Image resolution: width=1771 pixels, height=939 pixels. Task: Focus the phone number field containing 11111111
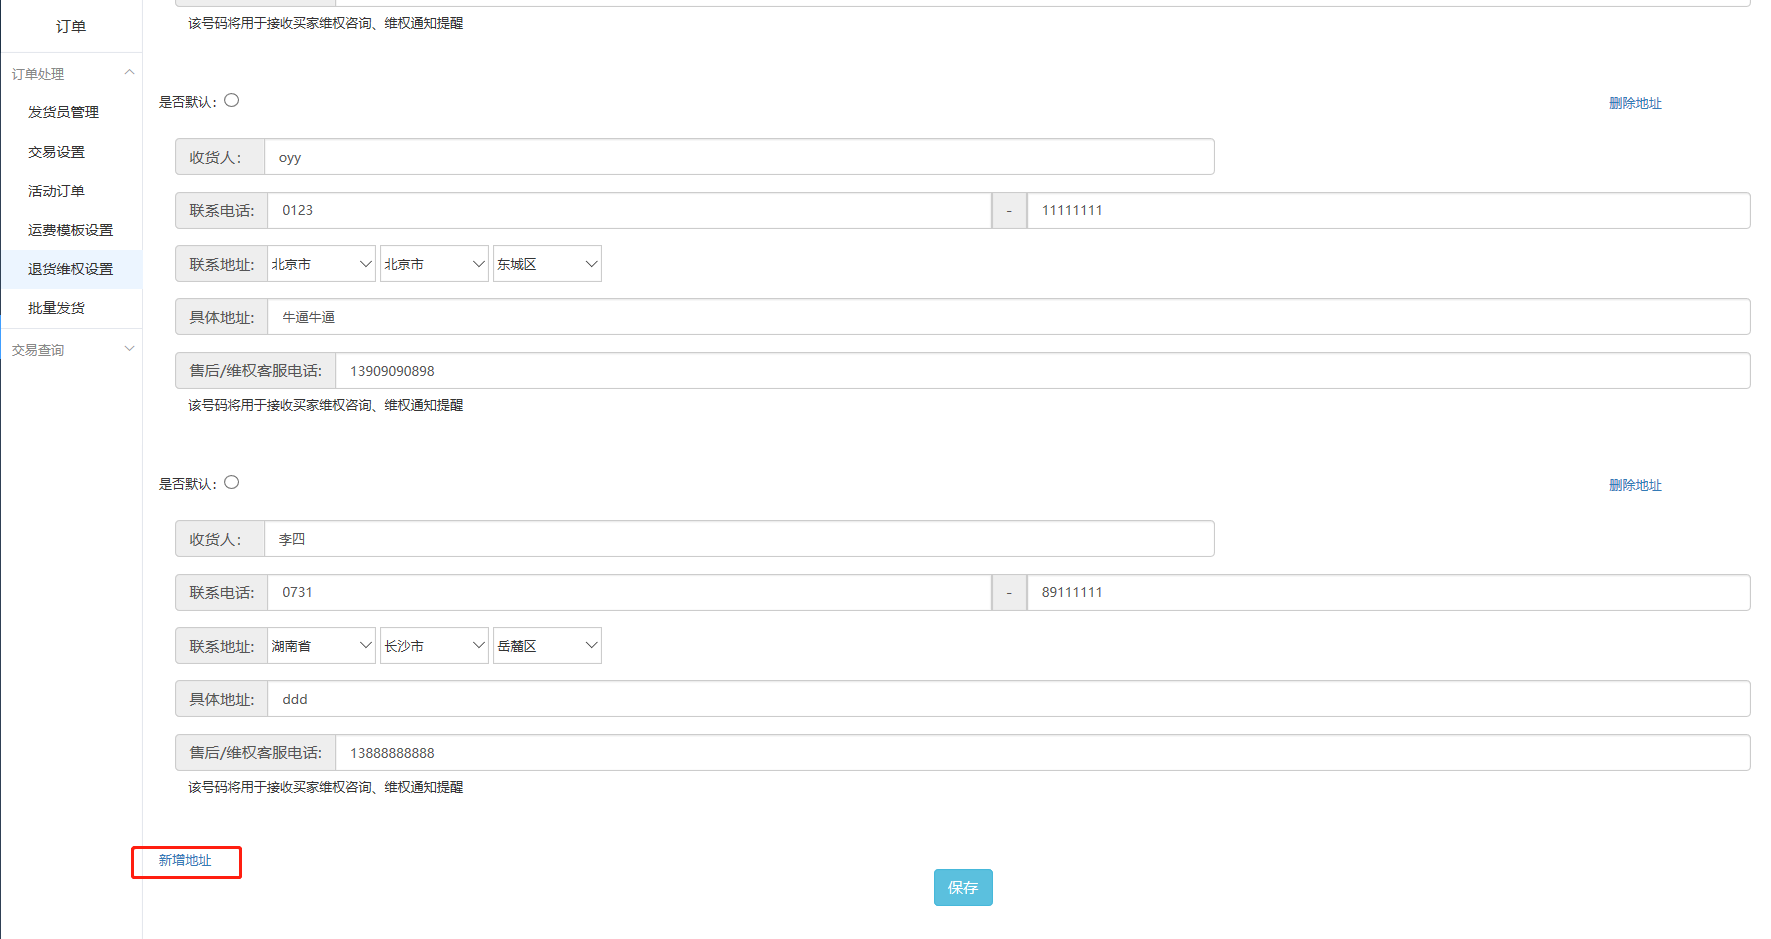pyautogui.click(x=1388, y=211)
